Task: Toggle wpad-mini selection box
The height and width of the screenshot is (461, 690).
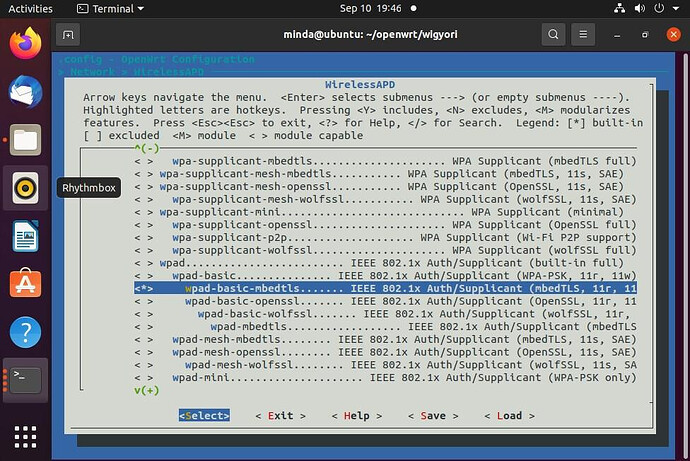Action: pyautogui.click(x=144, y=378)
